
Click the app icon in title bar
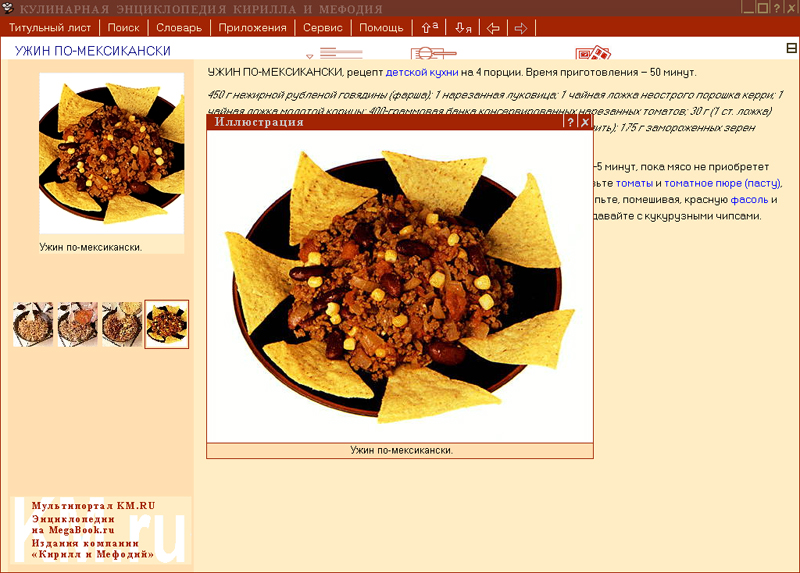point(7,8)
